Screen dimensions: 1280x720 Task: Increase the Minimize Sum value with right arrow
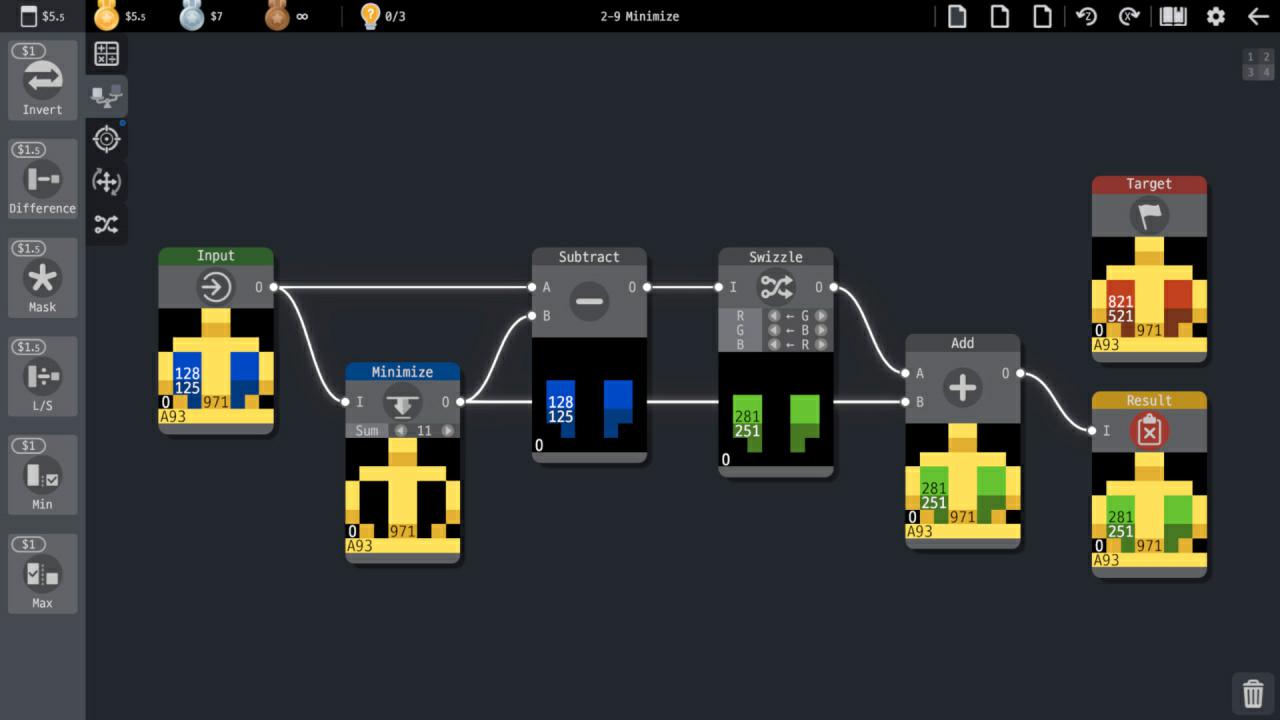(x=447, y=431)
